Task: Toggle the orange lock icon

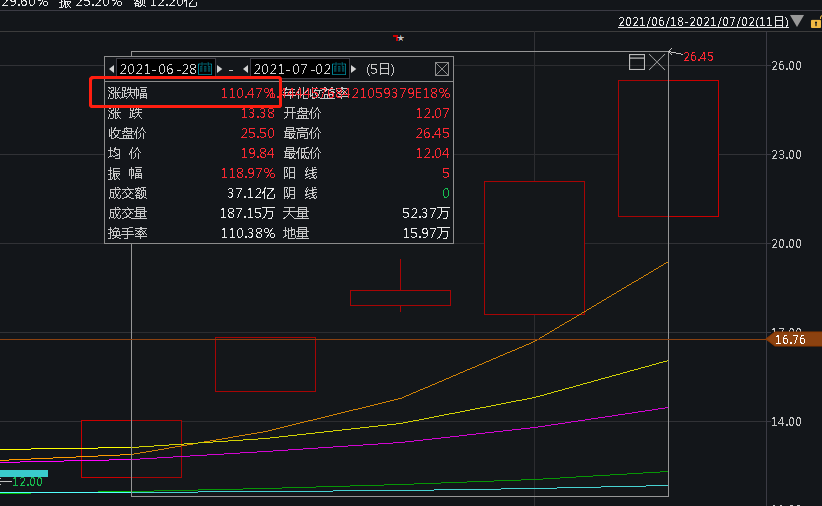Action: (x=814, y=21)
